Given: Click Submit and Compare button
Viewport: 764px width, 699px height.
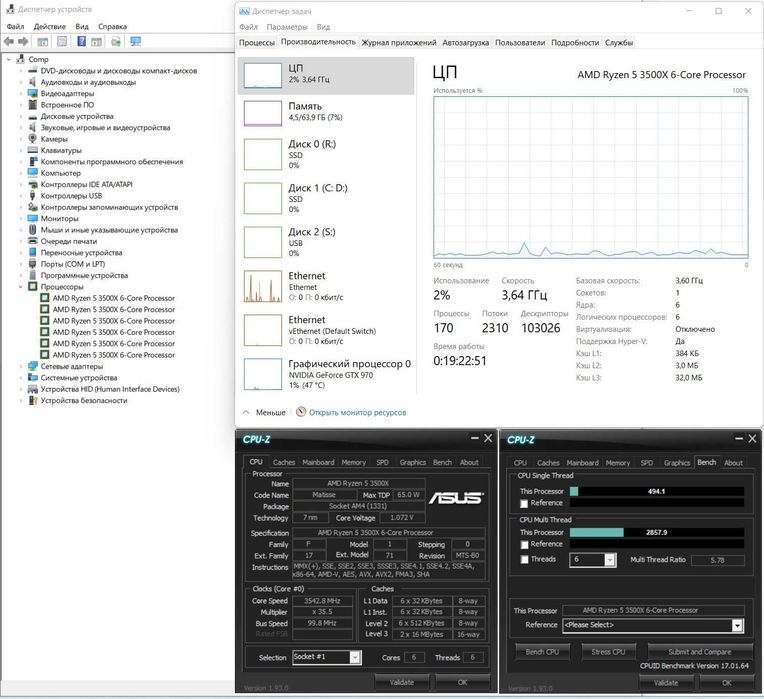Looking at the screenshot, I should coord(699,652).
